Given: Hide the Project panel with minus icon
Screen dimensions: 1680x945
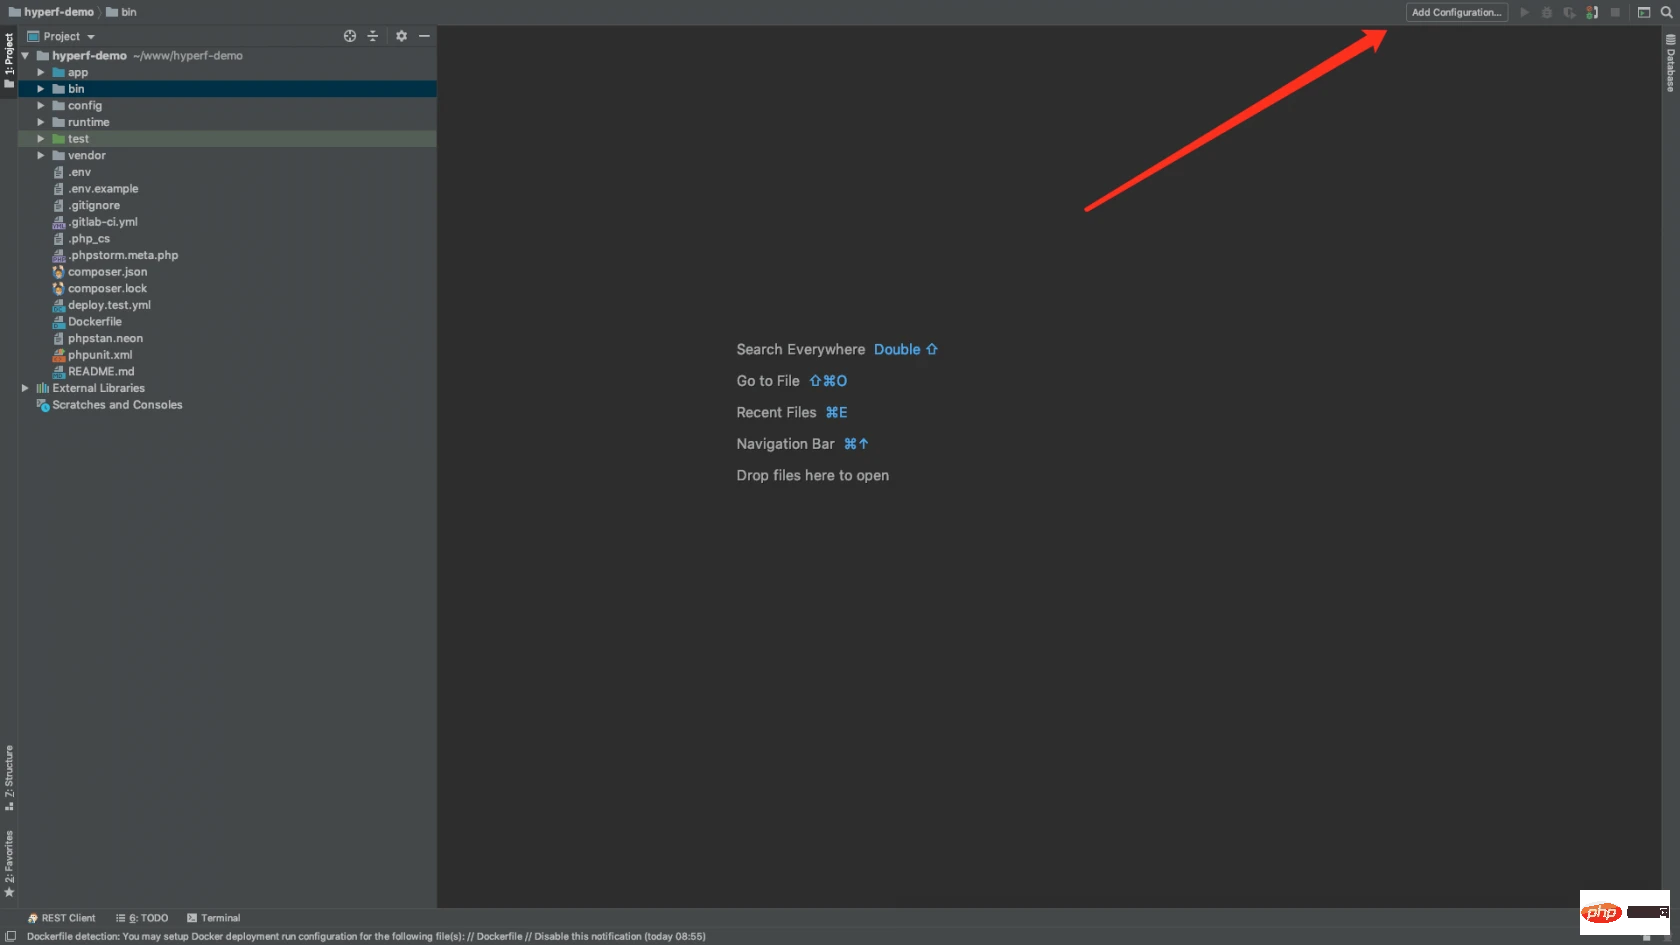Looking at the screenshot, I should (x=424, y=36).
